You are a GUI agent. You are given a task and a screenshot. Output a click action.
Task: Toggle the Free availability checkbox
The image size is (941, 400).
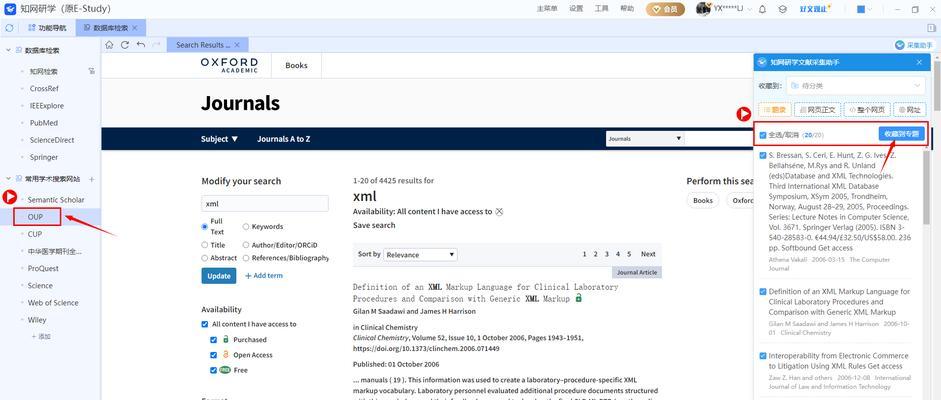214,370
